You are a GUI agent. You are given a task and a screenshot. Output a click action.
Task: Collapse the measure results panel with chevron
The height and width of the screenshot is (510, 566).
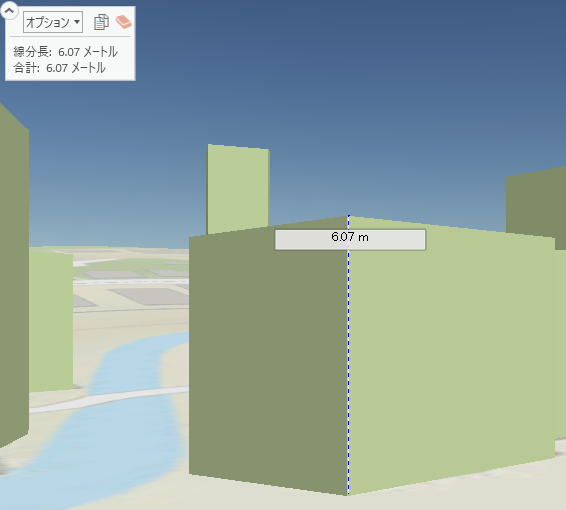click(9, 10)
